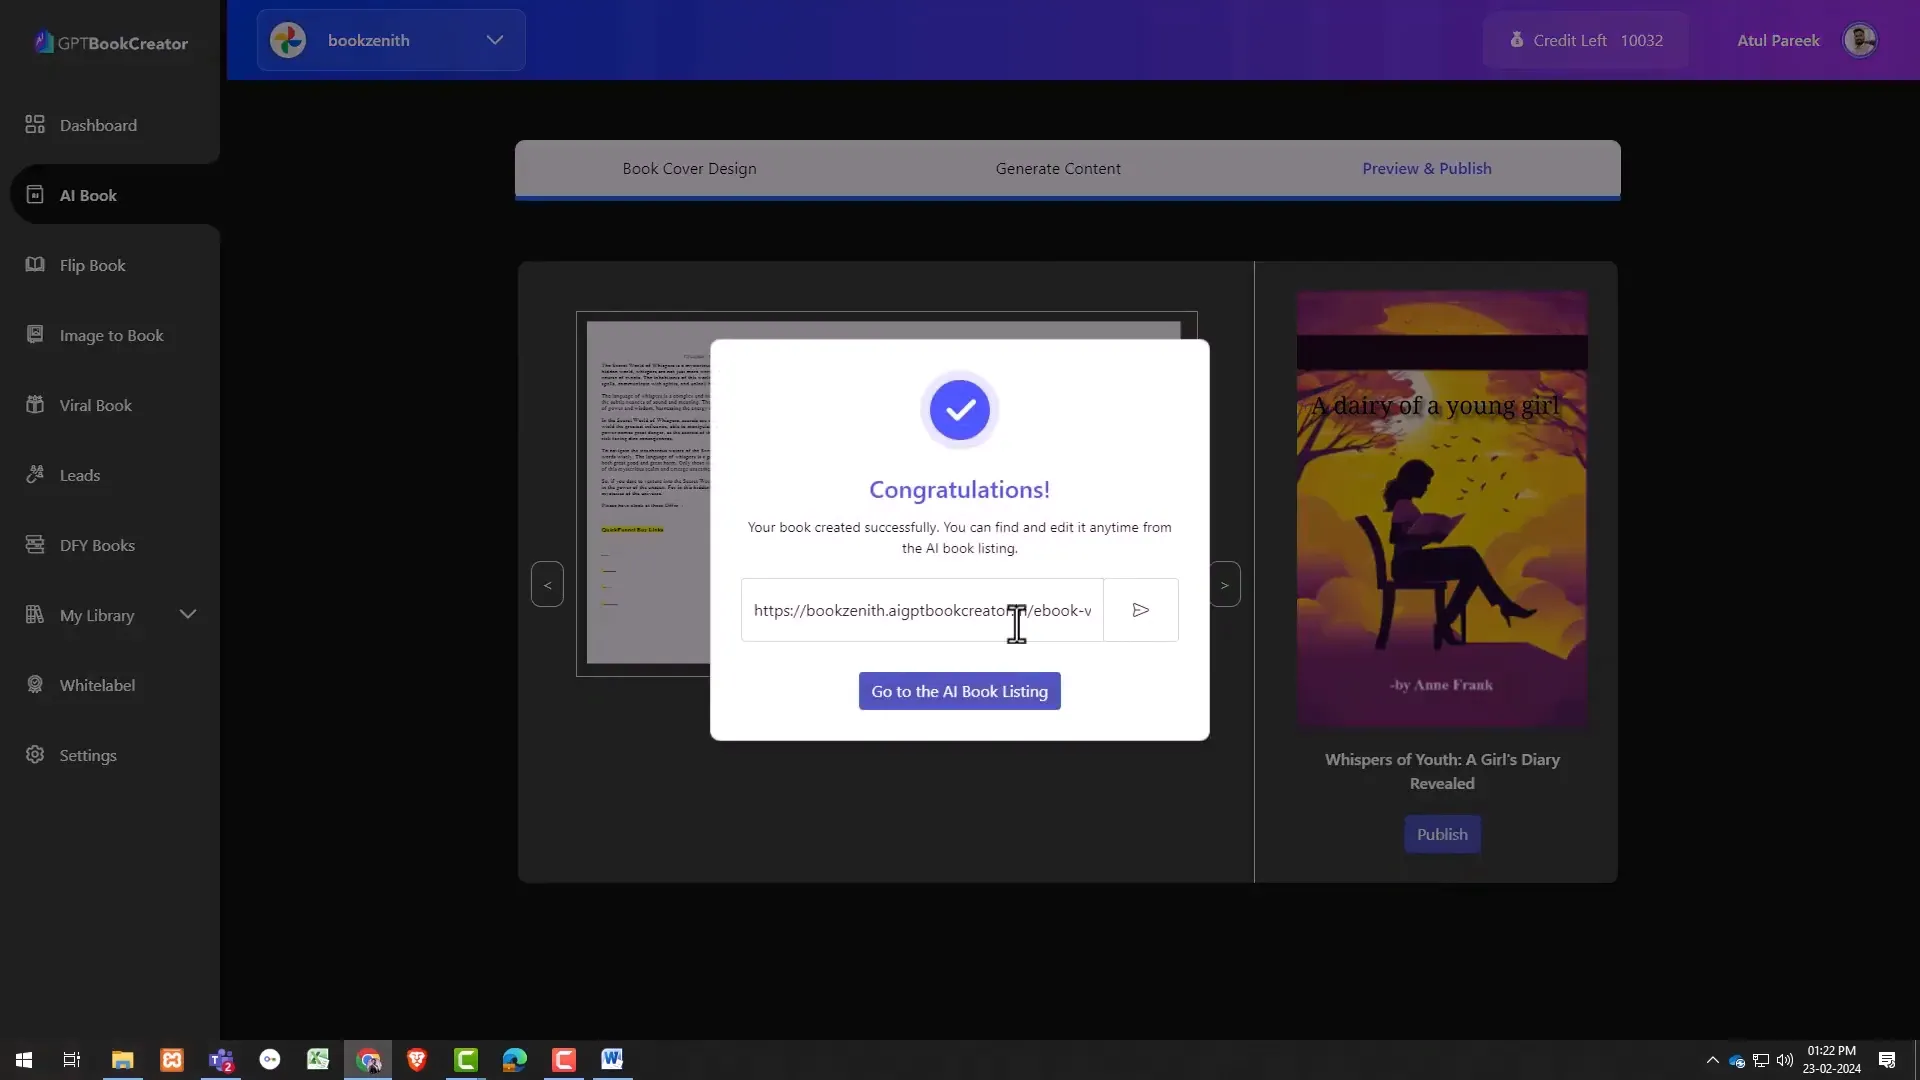Click the send arrow beside the book URL

1141,610
